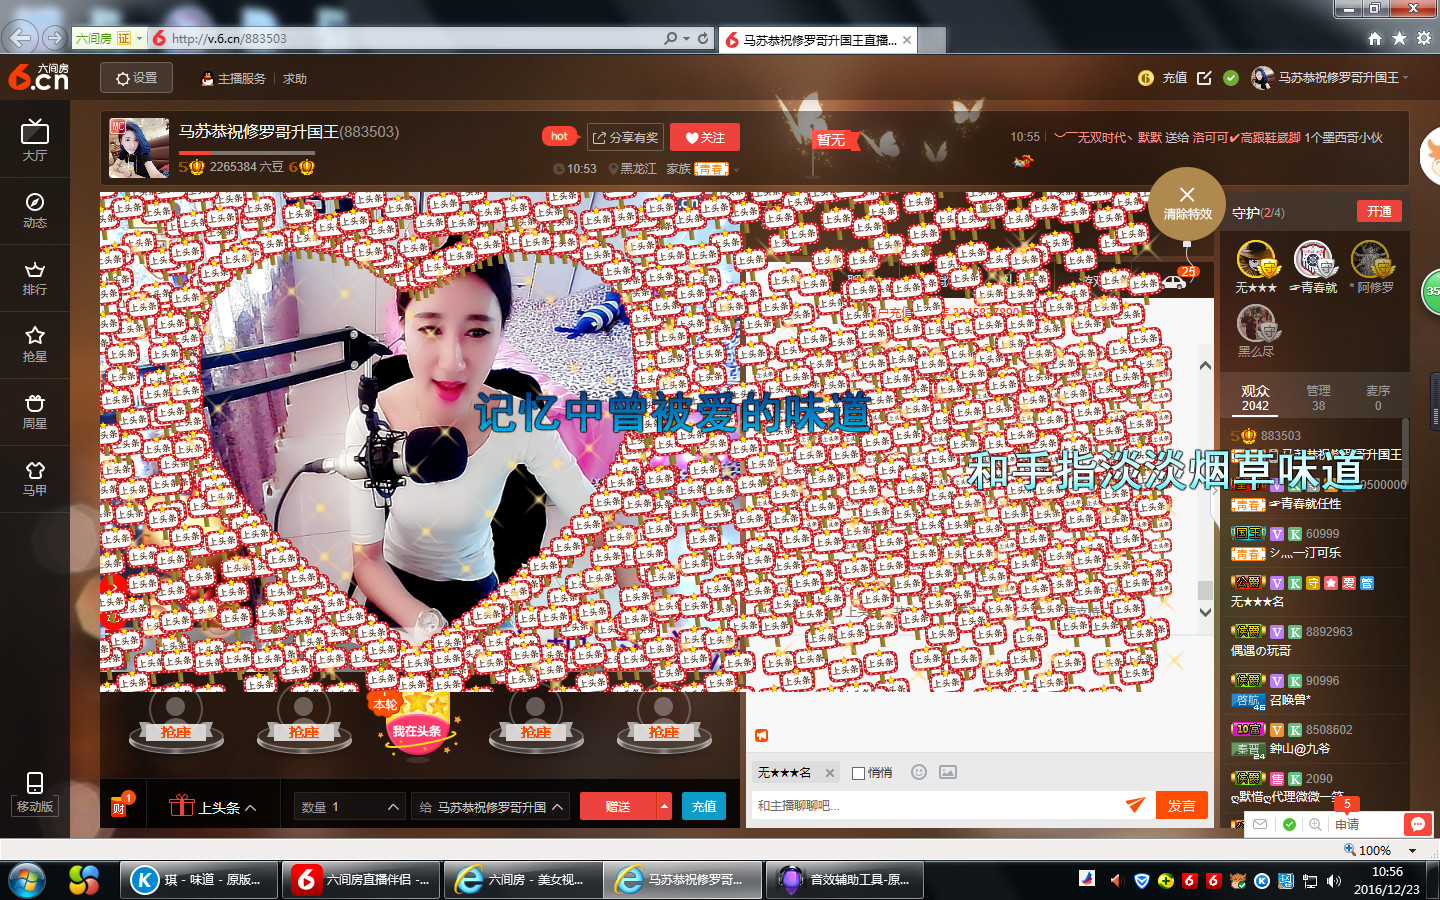This screenshot has width=1440, height=900.
Task: Open the 数量 quantity dropdown
Action: (x=350, y=807)
